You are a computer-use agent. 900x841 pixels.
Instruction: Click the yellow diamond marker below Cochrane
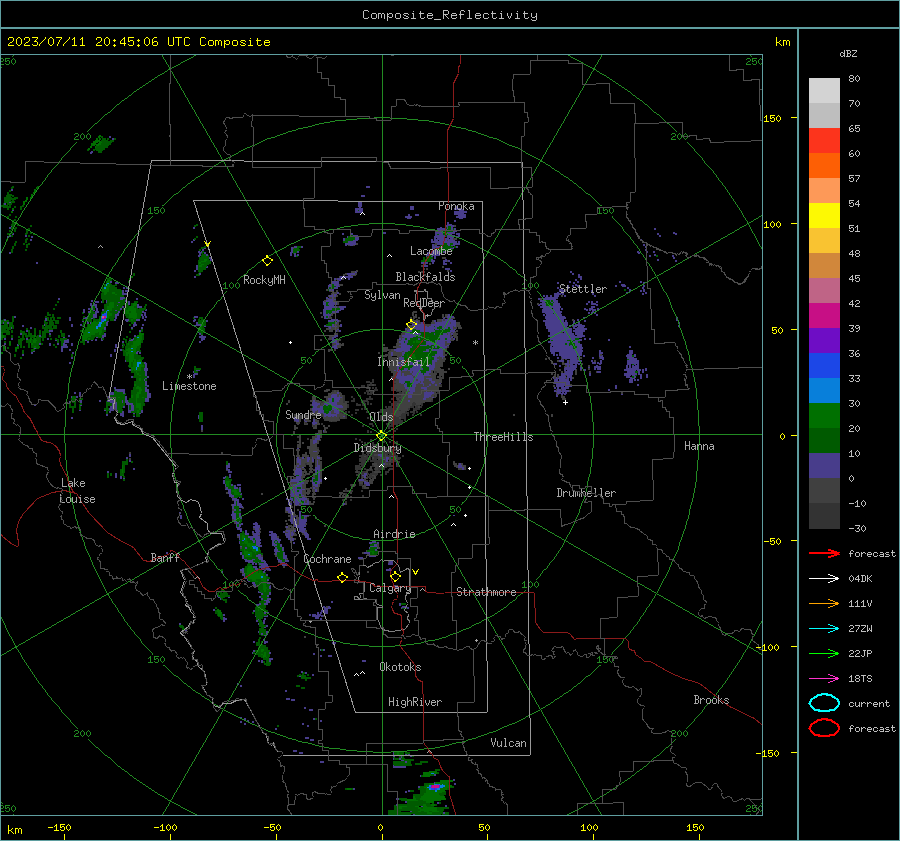(342, 577)
